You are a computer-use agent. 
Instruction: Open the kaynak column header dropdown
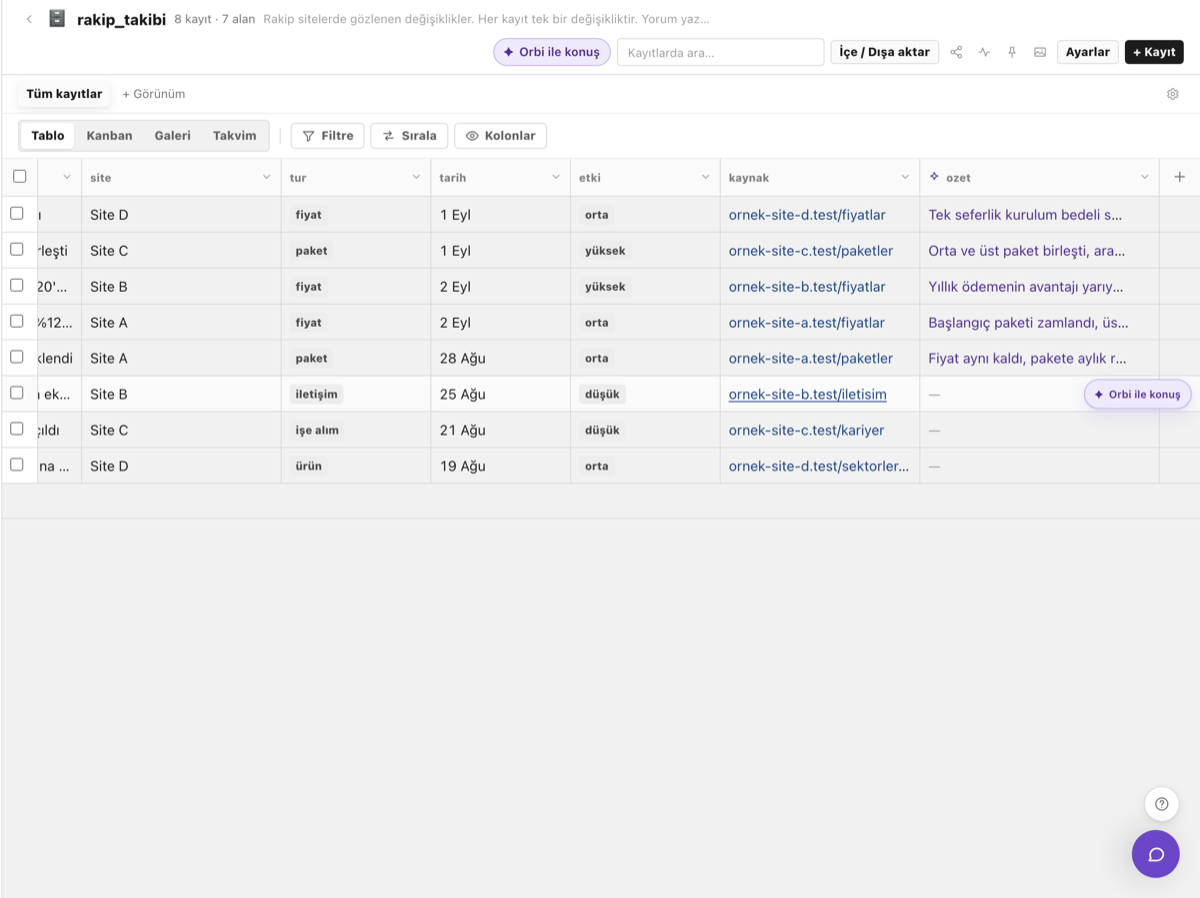pos(905,177)
